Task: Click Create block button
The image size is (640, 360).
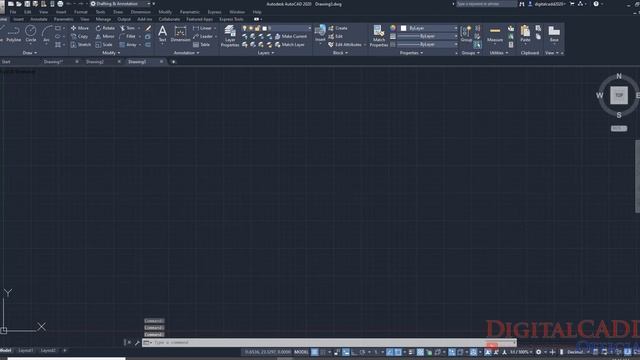Action: coord(338,28)
